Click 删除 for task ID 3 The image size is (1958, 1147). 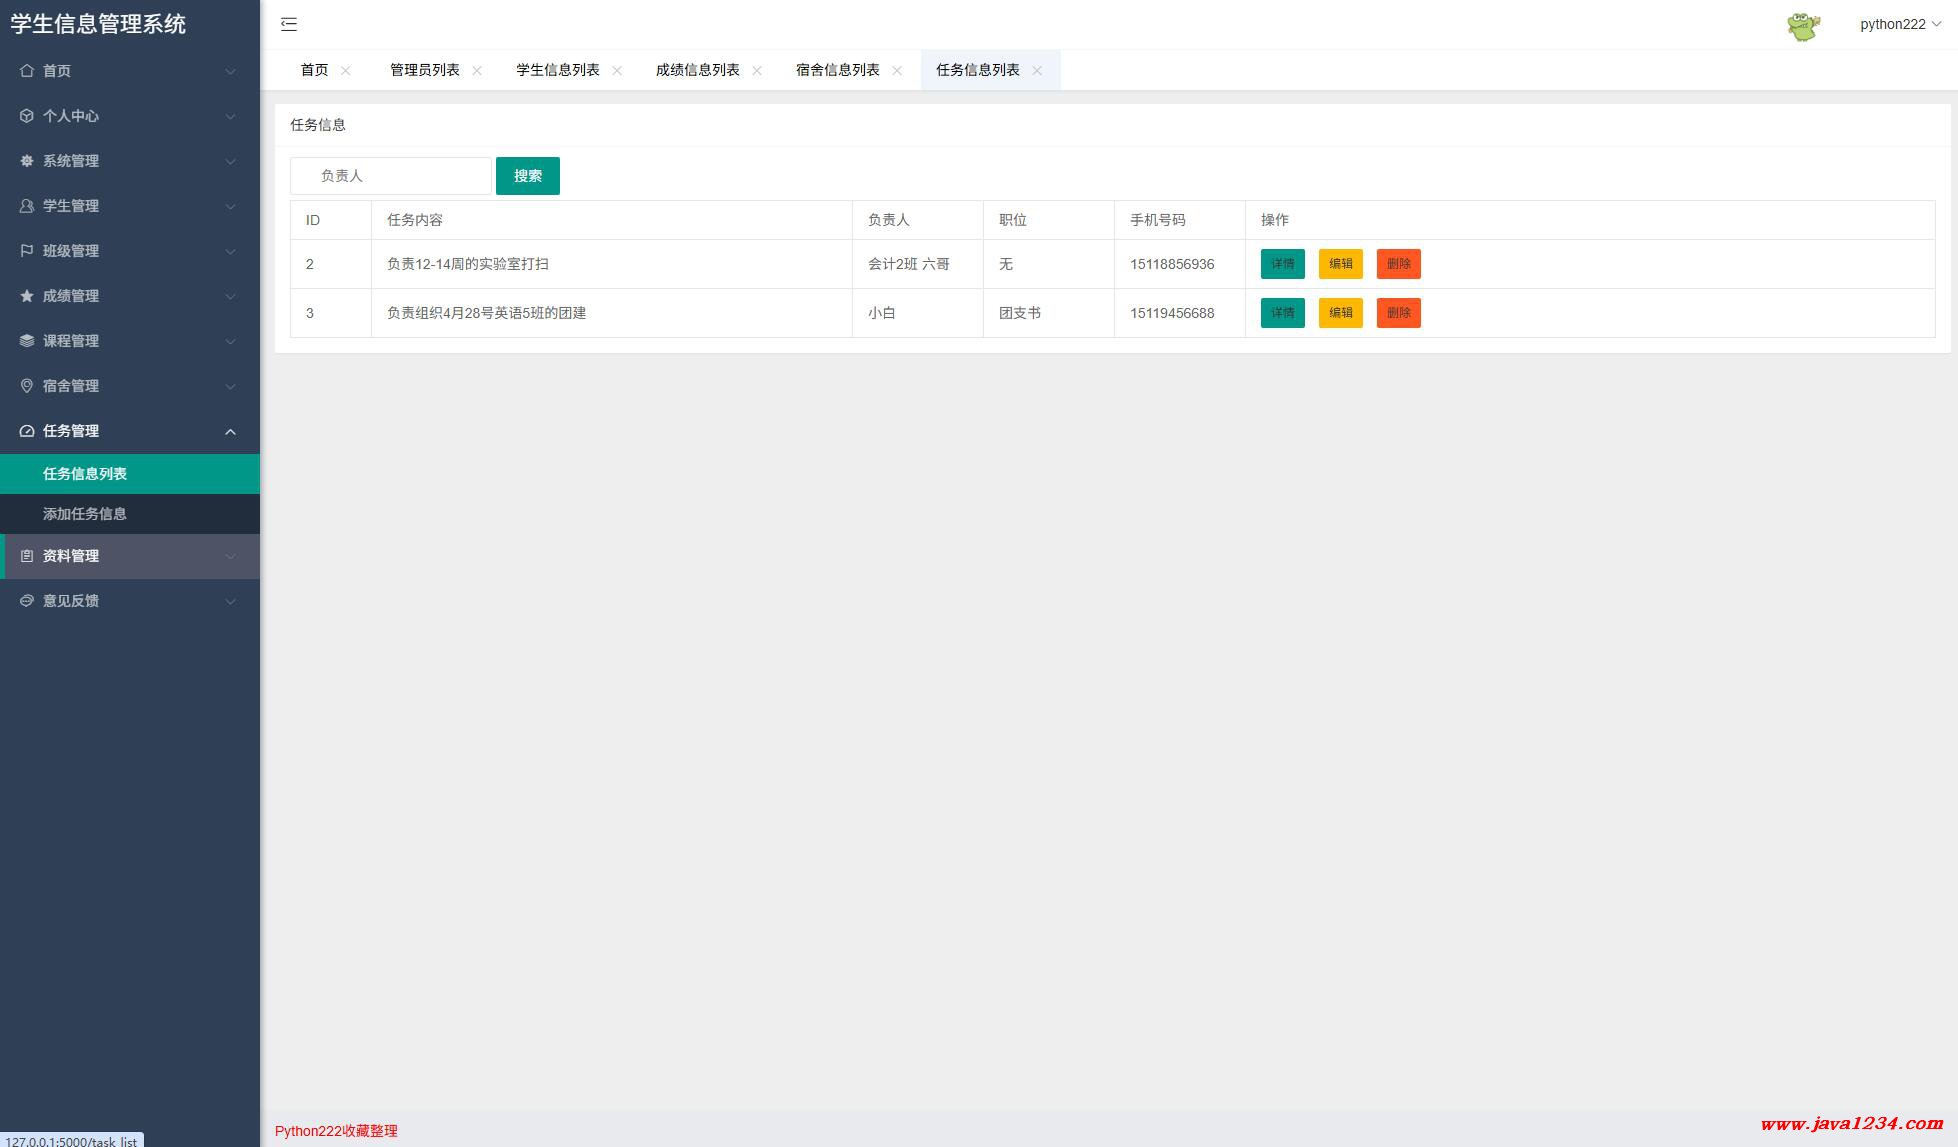click(x=1398, y=313)
